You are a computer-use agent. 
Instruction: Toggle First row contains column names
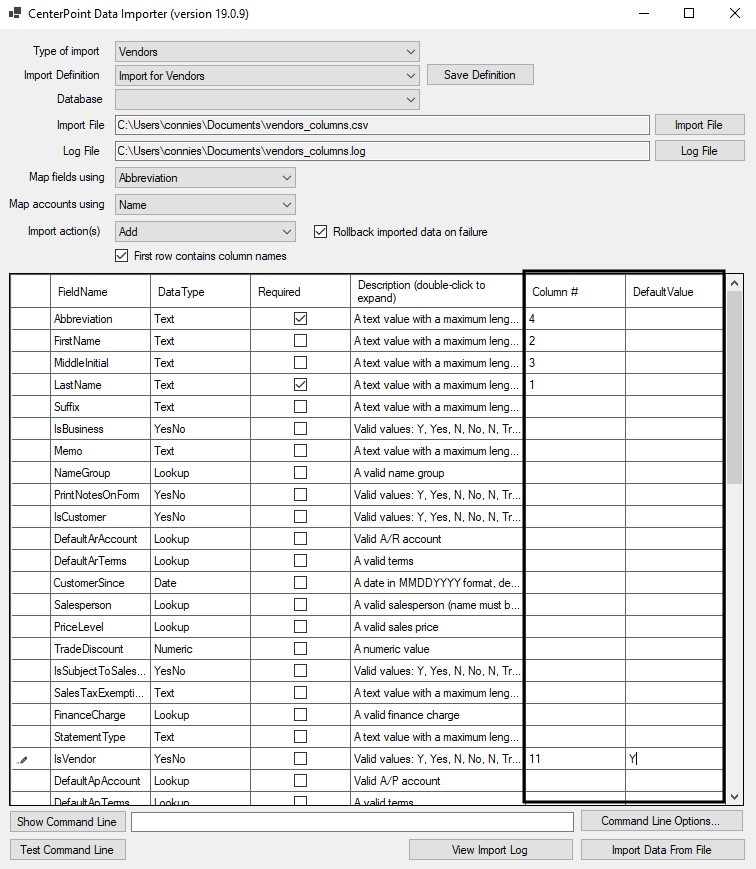point(123,256)
